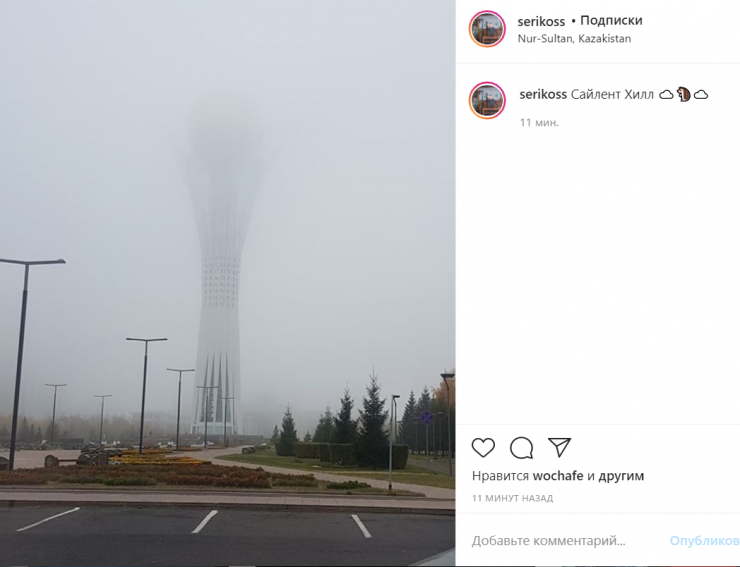The image size is (740, 567).
Task: Click the last cloud emoji in caption
Action: click(701, 95)
